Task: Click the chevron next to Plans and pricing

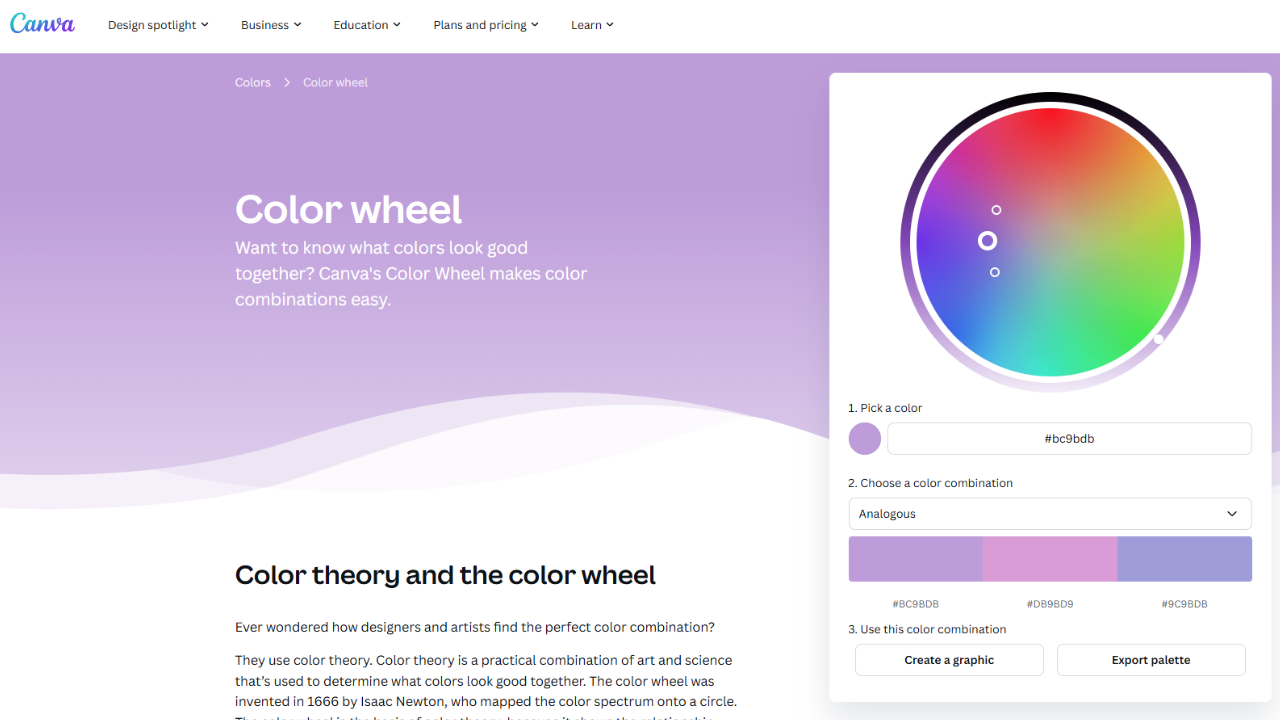Action: (x=535, y=25)
